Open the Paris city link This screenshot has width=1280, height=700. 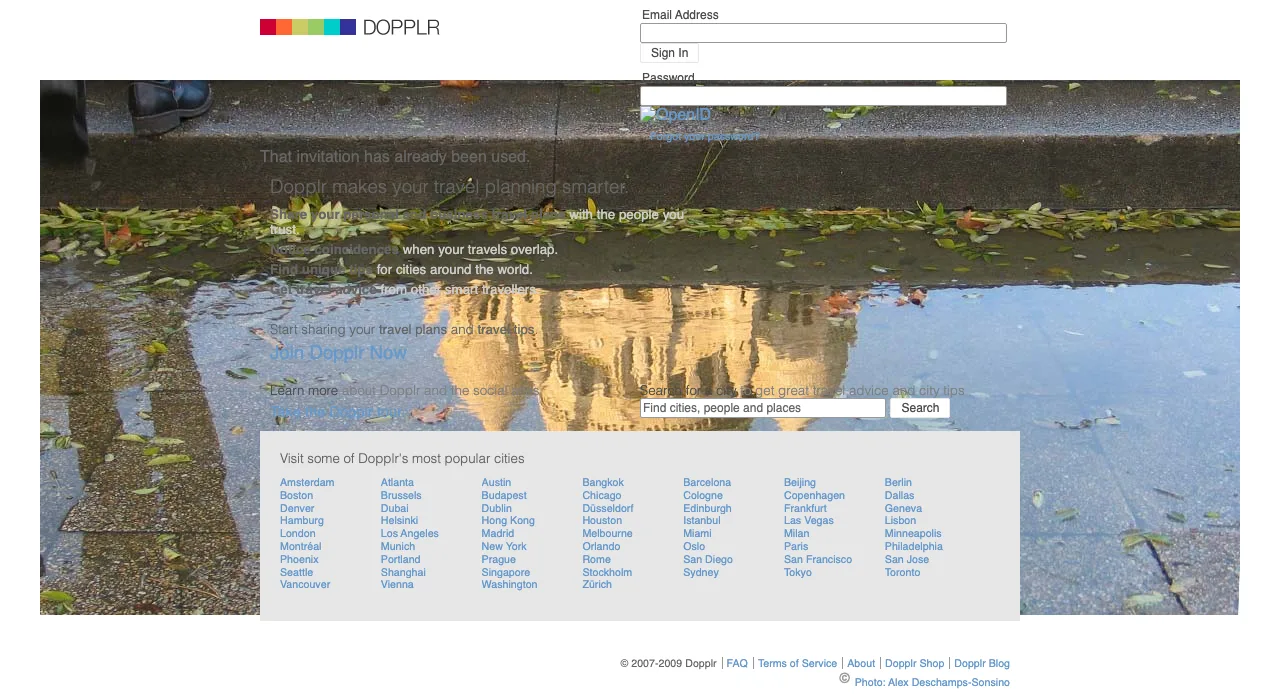click(x=796, y=547)
